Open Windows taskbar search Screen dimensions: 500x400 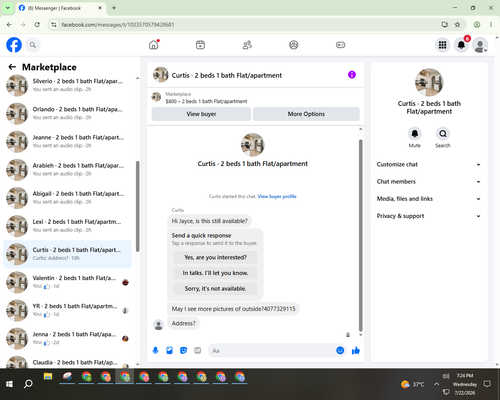[x=28, y=384]
